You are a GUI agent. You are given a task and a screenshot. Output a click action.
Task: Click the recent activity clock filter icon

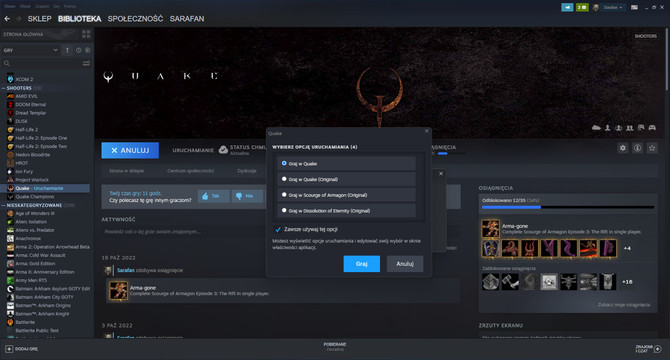click(79, 50)
